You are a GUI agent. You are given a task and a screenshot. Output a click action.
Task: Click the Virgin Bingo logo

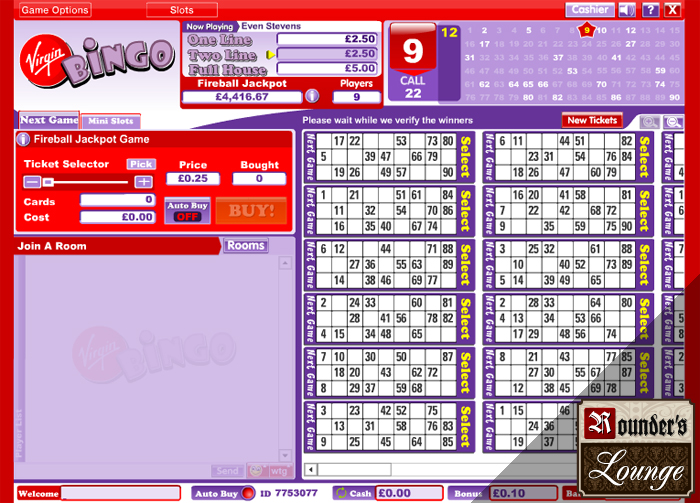coord(96,62)
